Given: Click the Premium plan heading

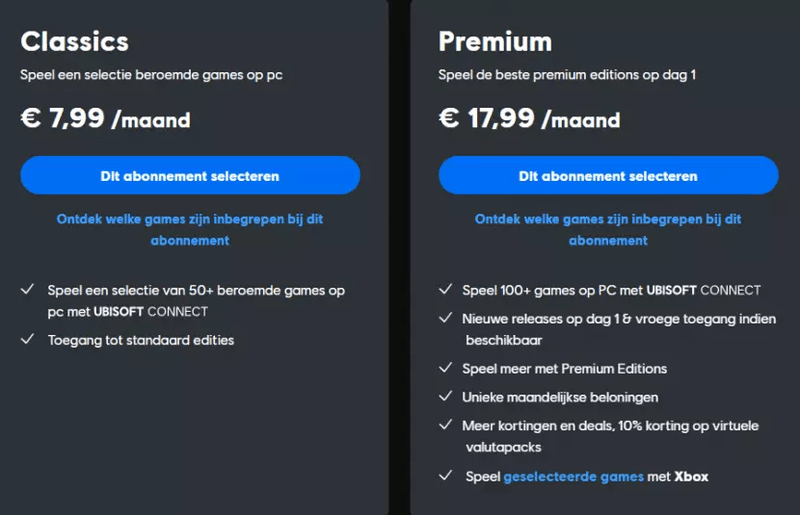Looking at the screenshot, I should click(x=495, y=41).
